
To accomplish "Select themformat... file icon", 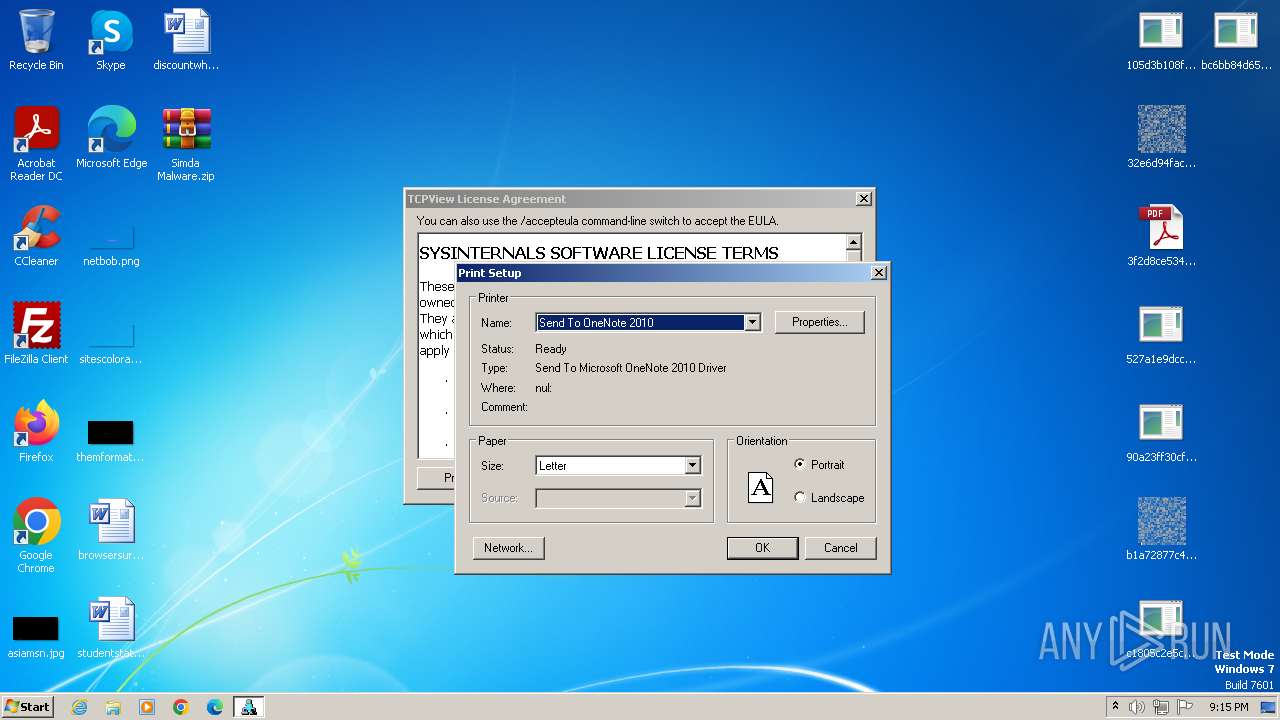I will click(110, 442).
